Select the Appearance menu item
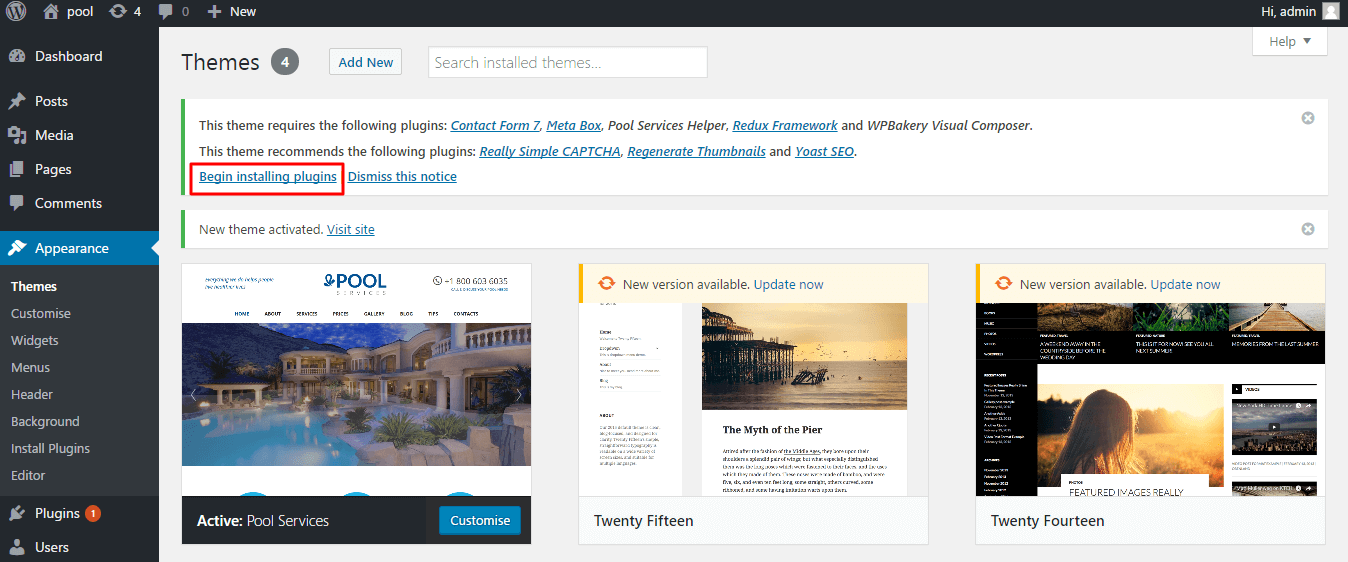This screenshot has width=1348, height=562. tap(79, 248)
